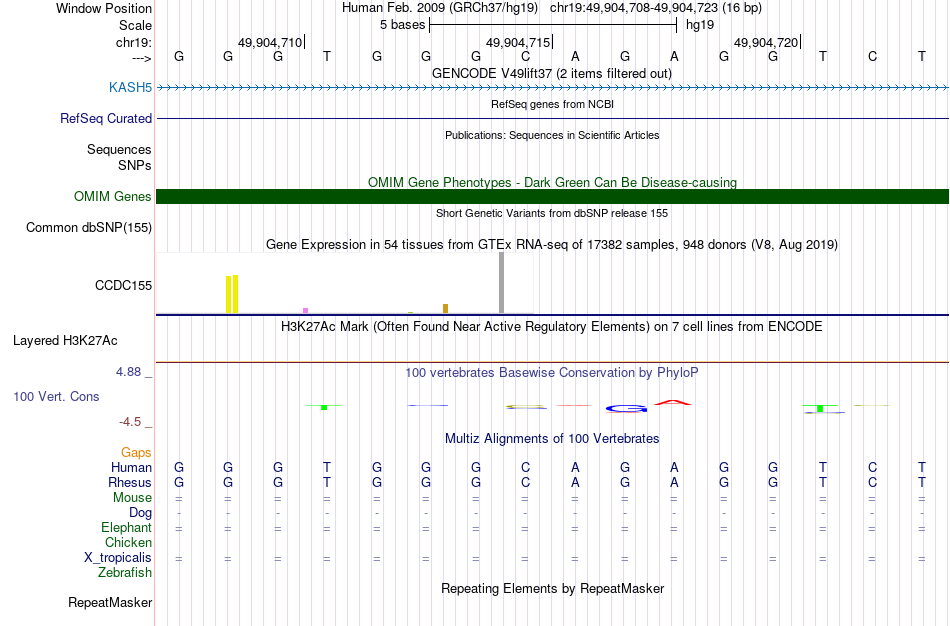Image resolution: width=950 pixels, height=626 pixels.
Task: Click the red A conservation logo letter
Action: (x=673, y=402)
